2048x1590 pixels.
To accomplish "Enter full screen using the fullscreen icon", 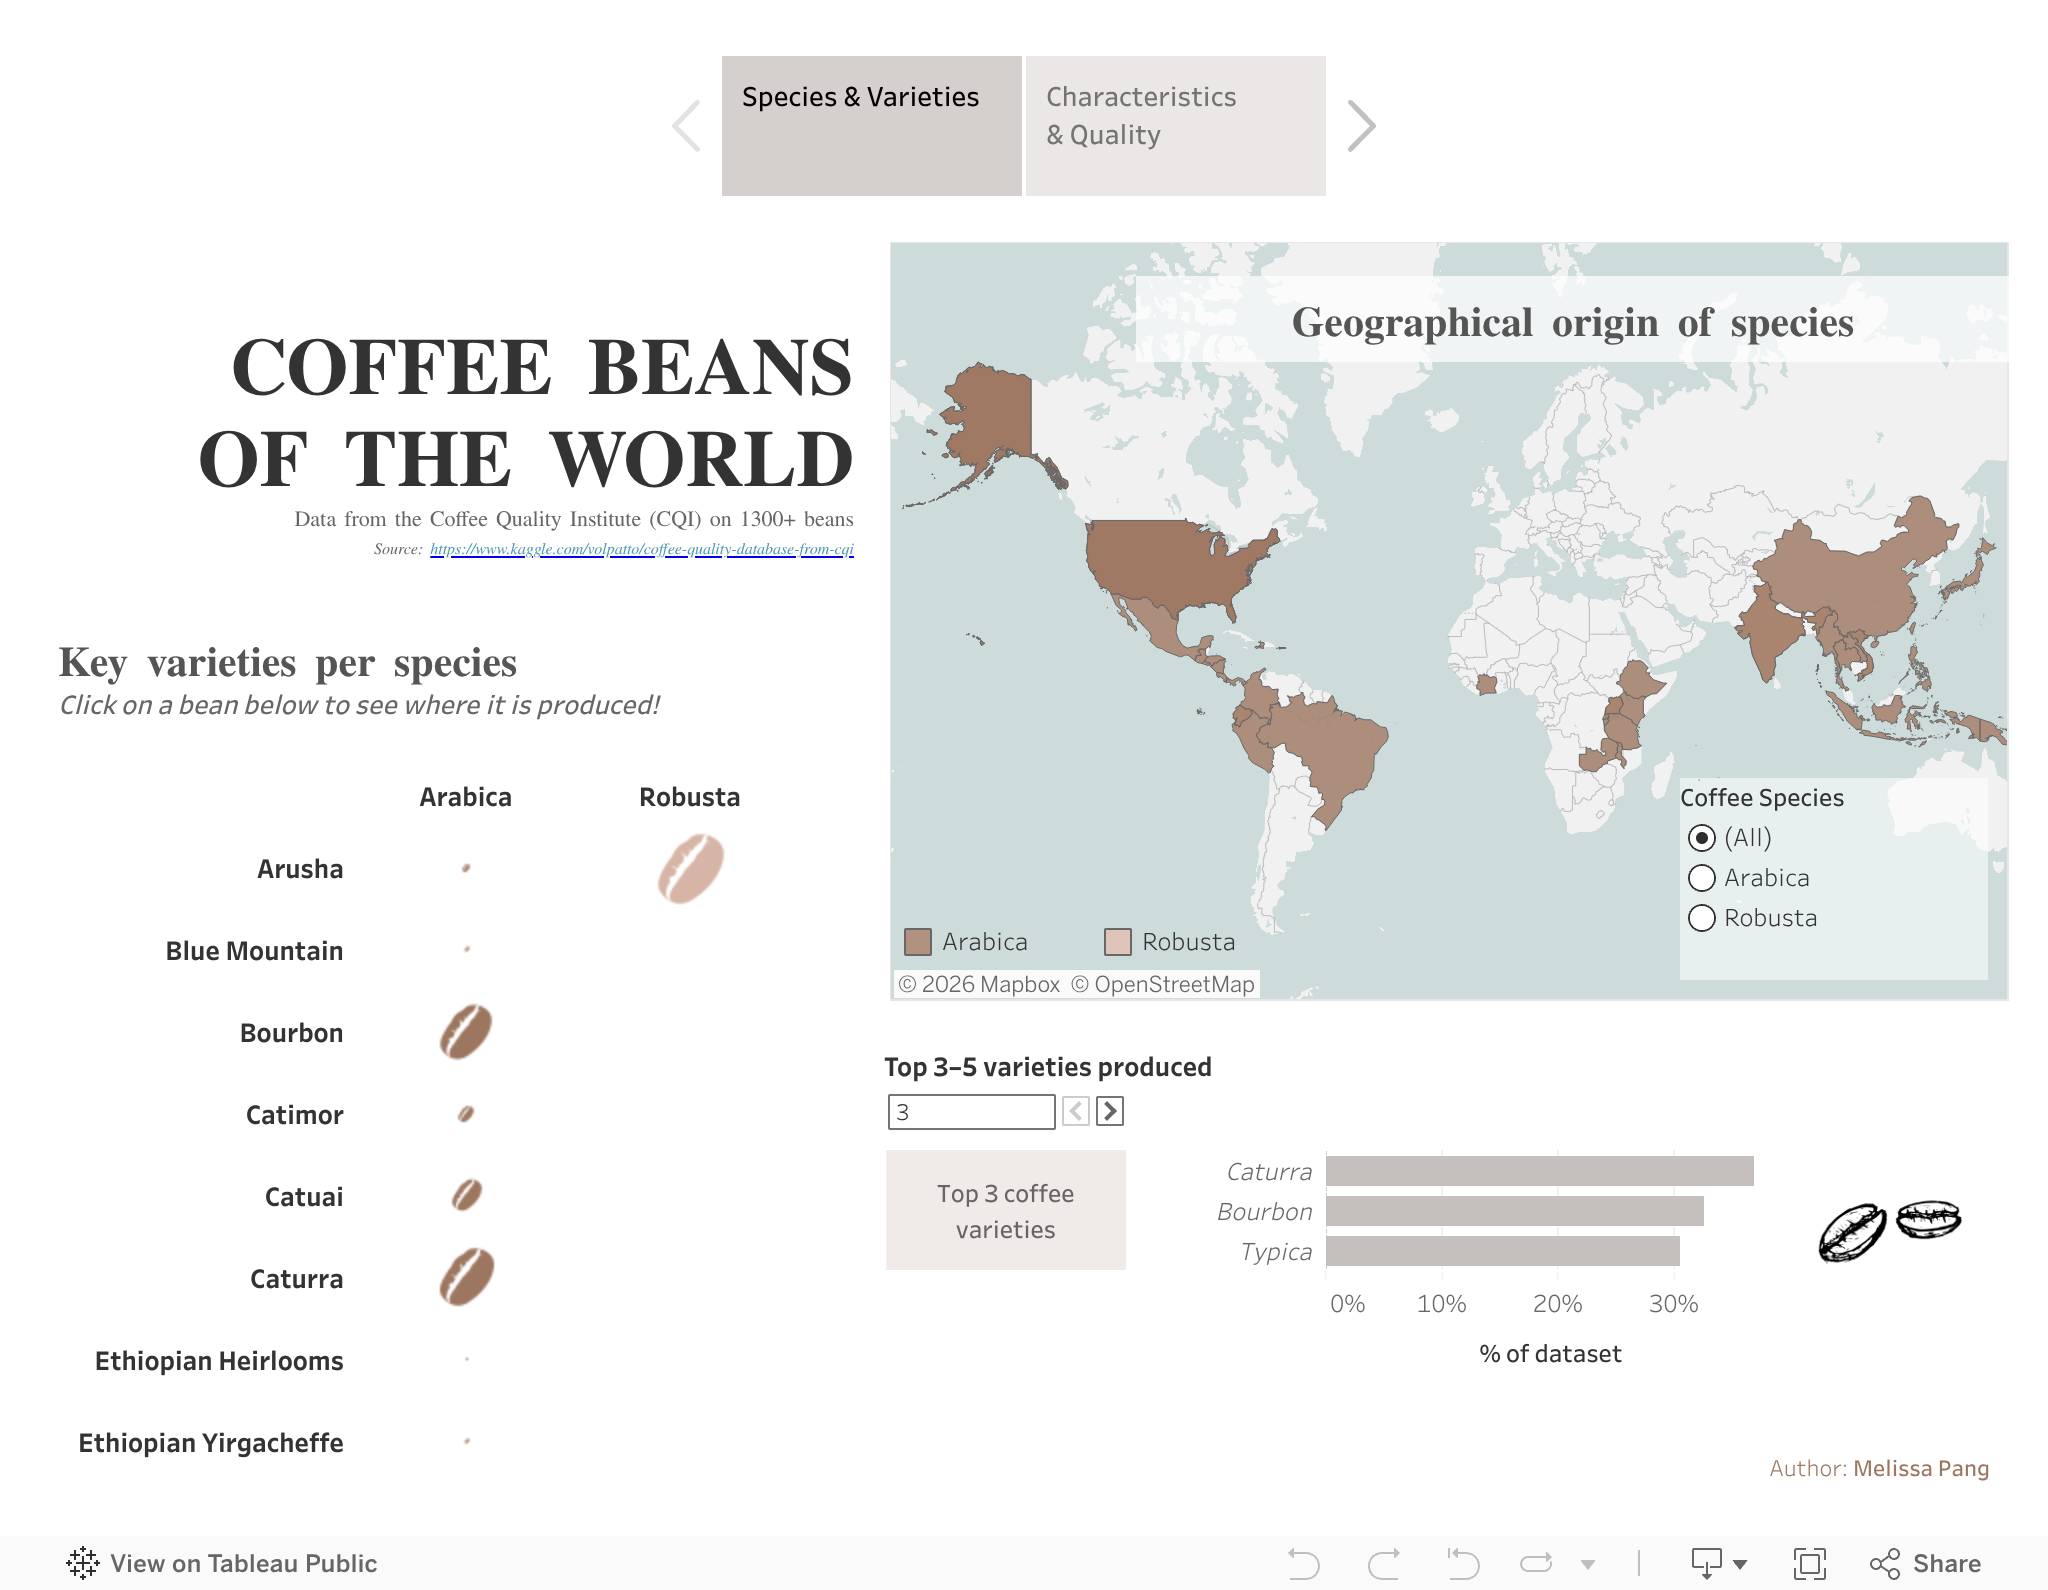I will coord(1810,1562).
